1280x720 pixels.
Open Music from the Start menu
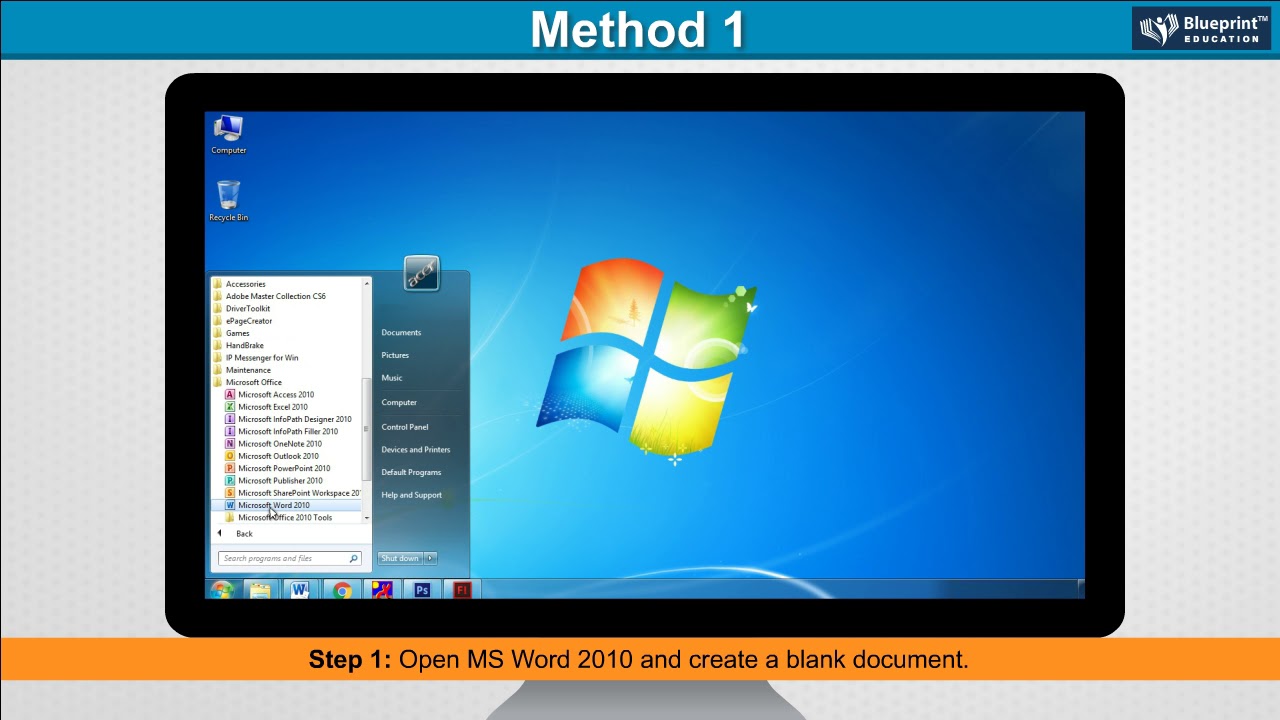pyautogui.click(x=392, y=378)
